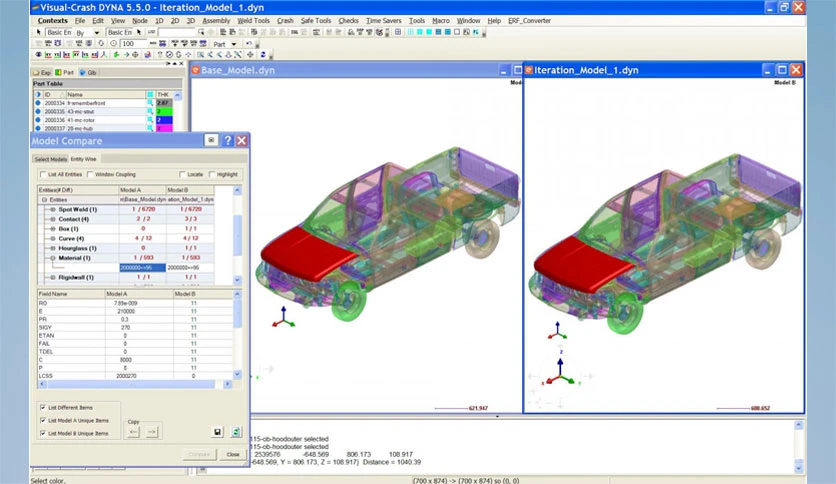This screenshot has height=484, width=836.
Task: Click the Model A column header in entities table
Action: pos(142,190)
